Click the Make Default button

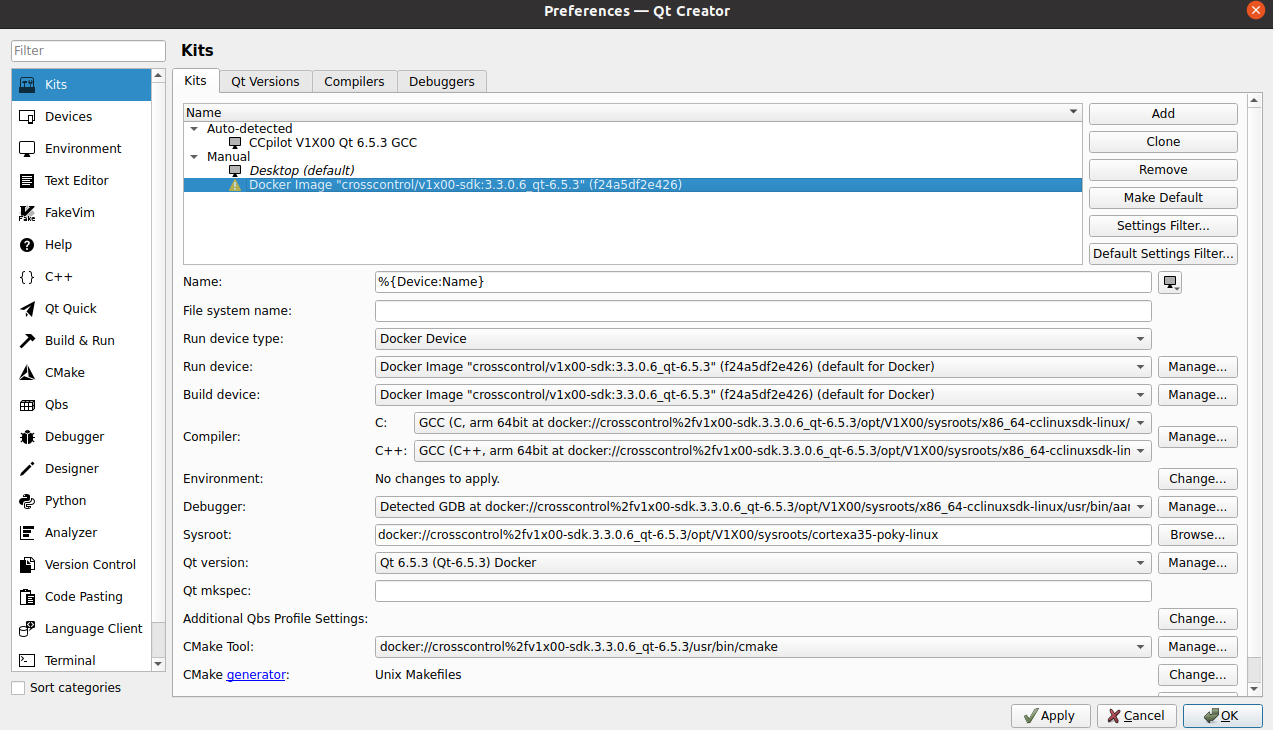coord(1162,198)
